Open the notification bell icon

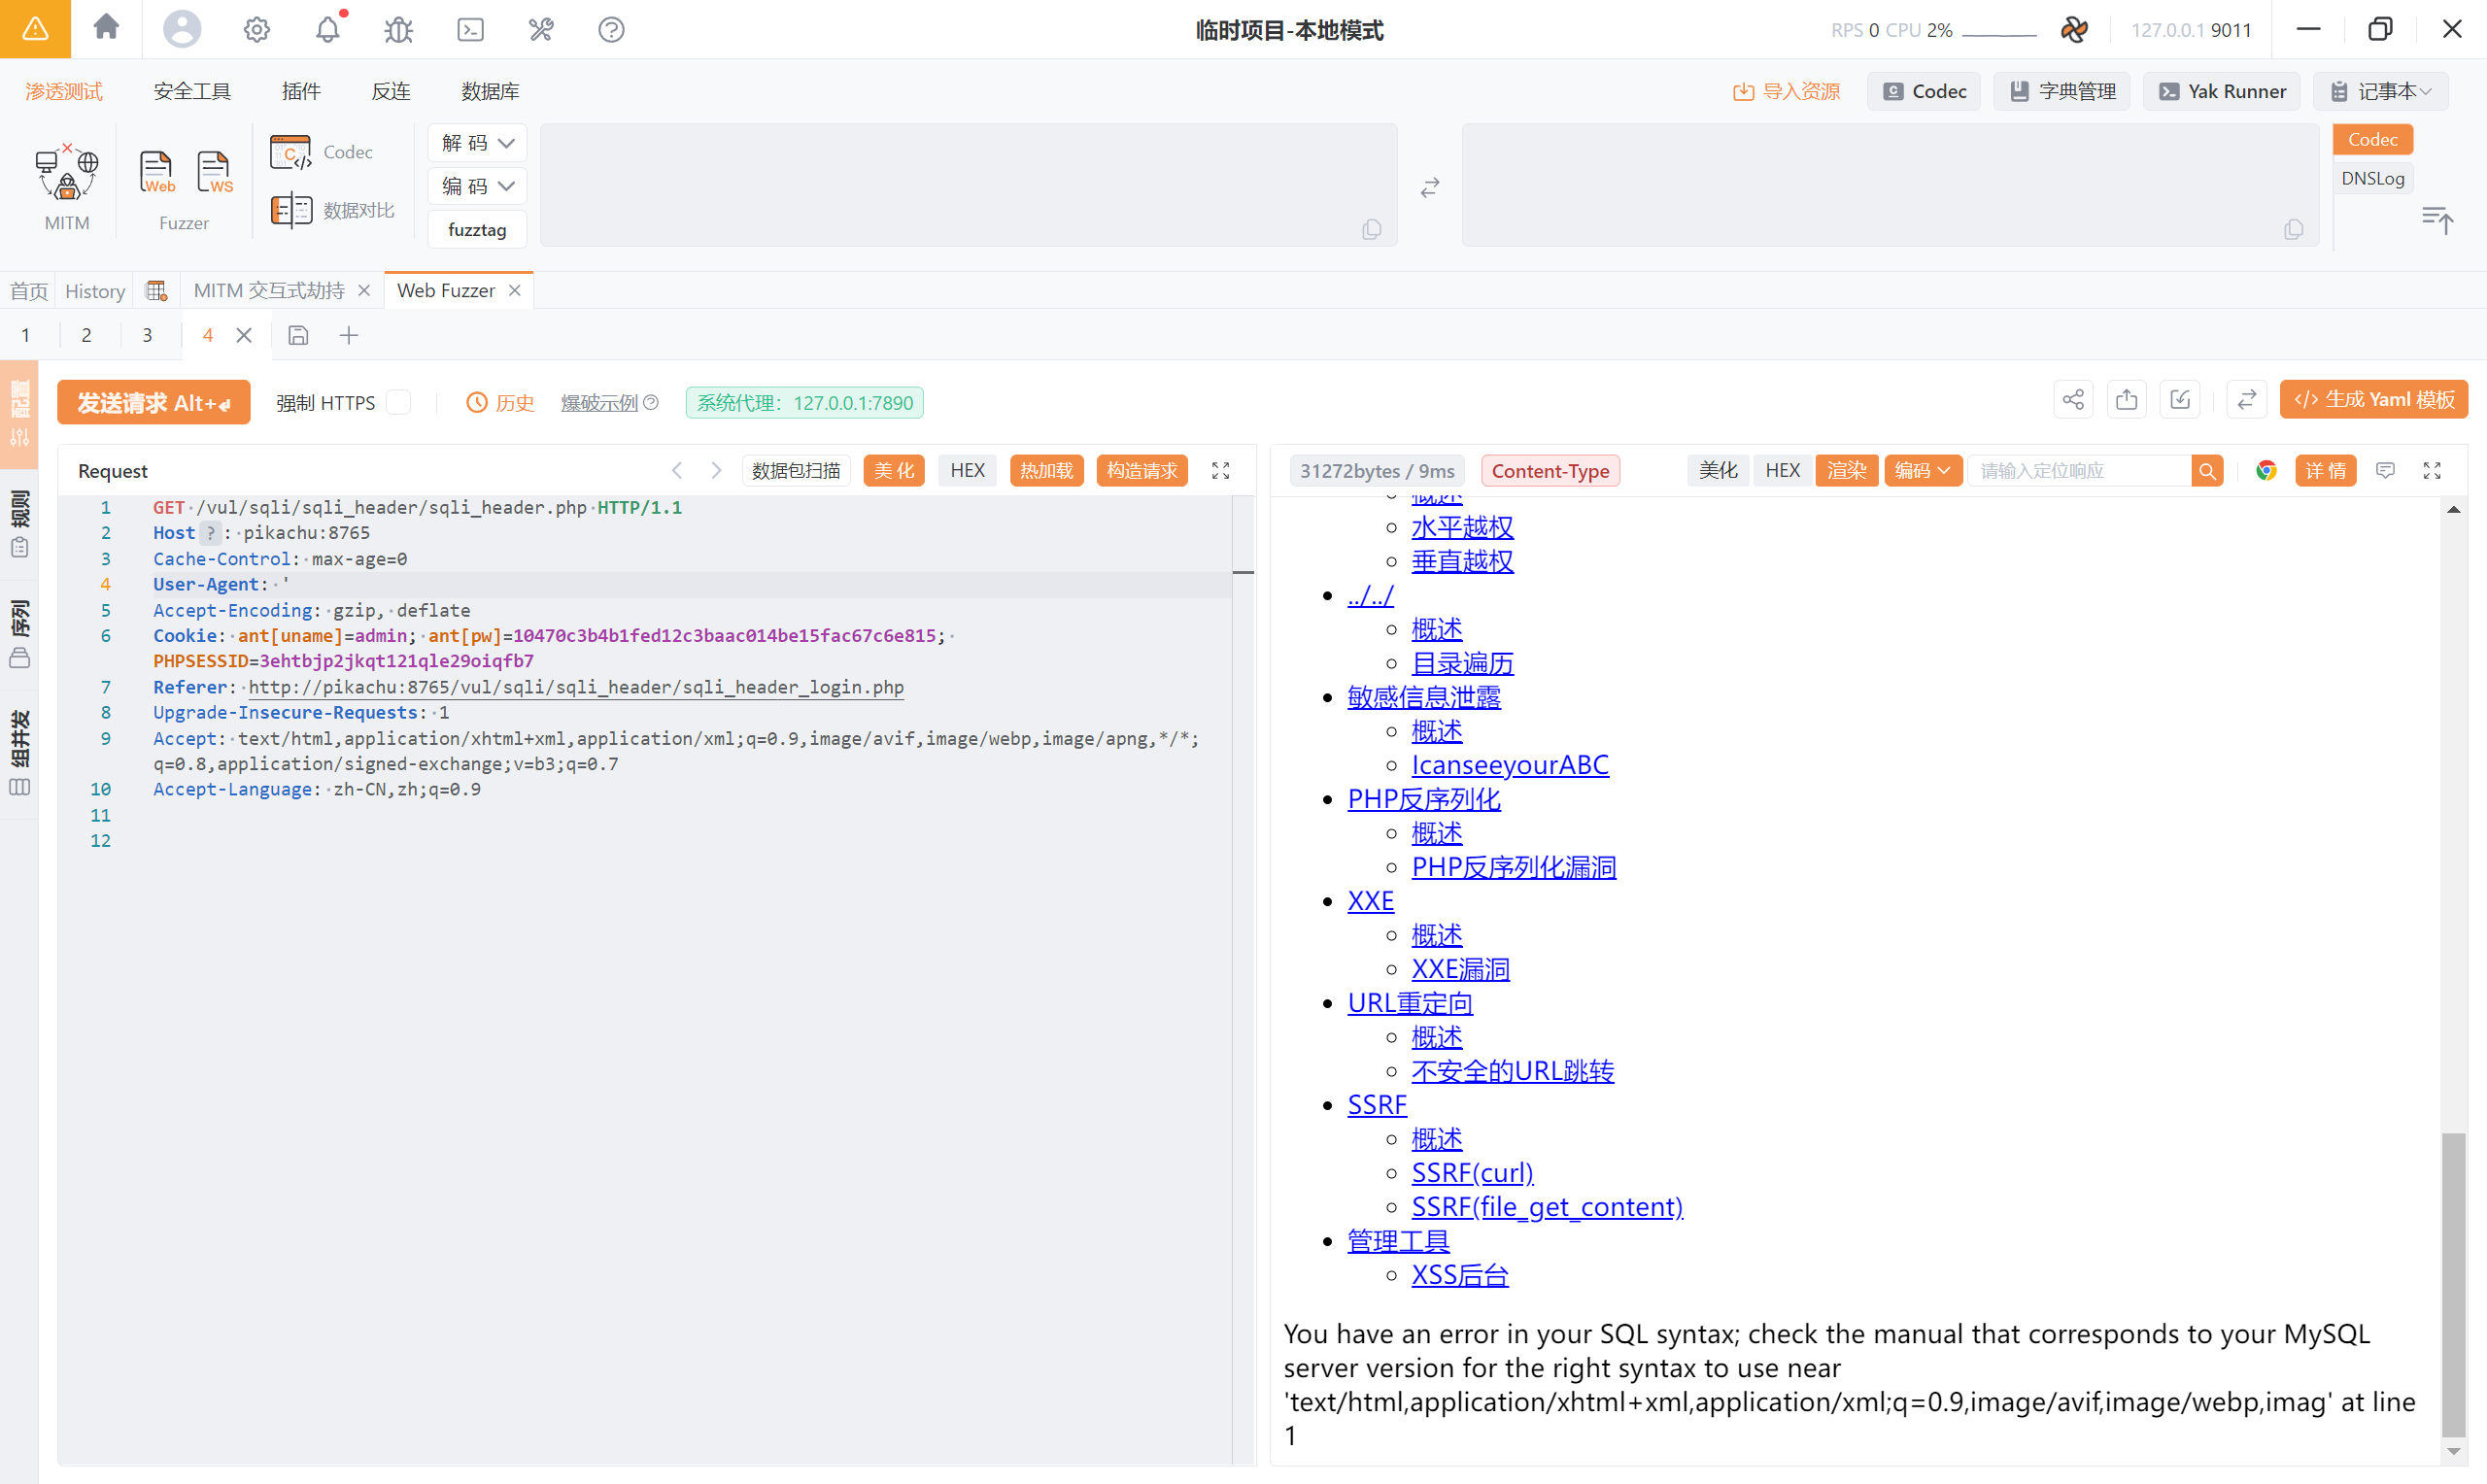(x=327, y=29)
